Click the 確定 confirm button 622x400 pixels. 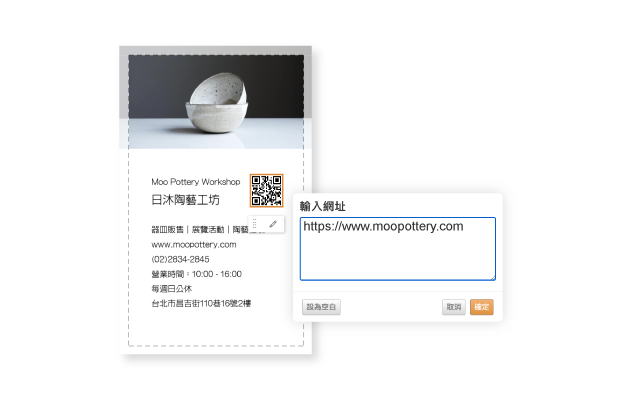pyautogui.click(x=482, y=307)
